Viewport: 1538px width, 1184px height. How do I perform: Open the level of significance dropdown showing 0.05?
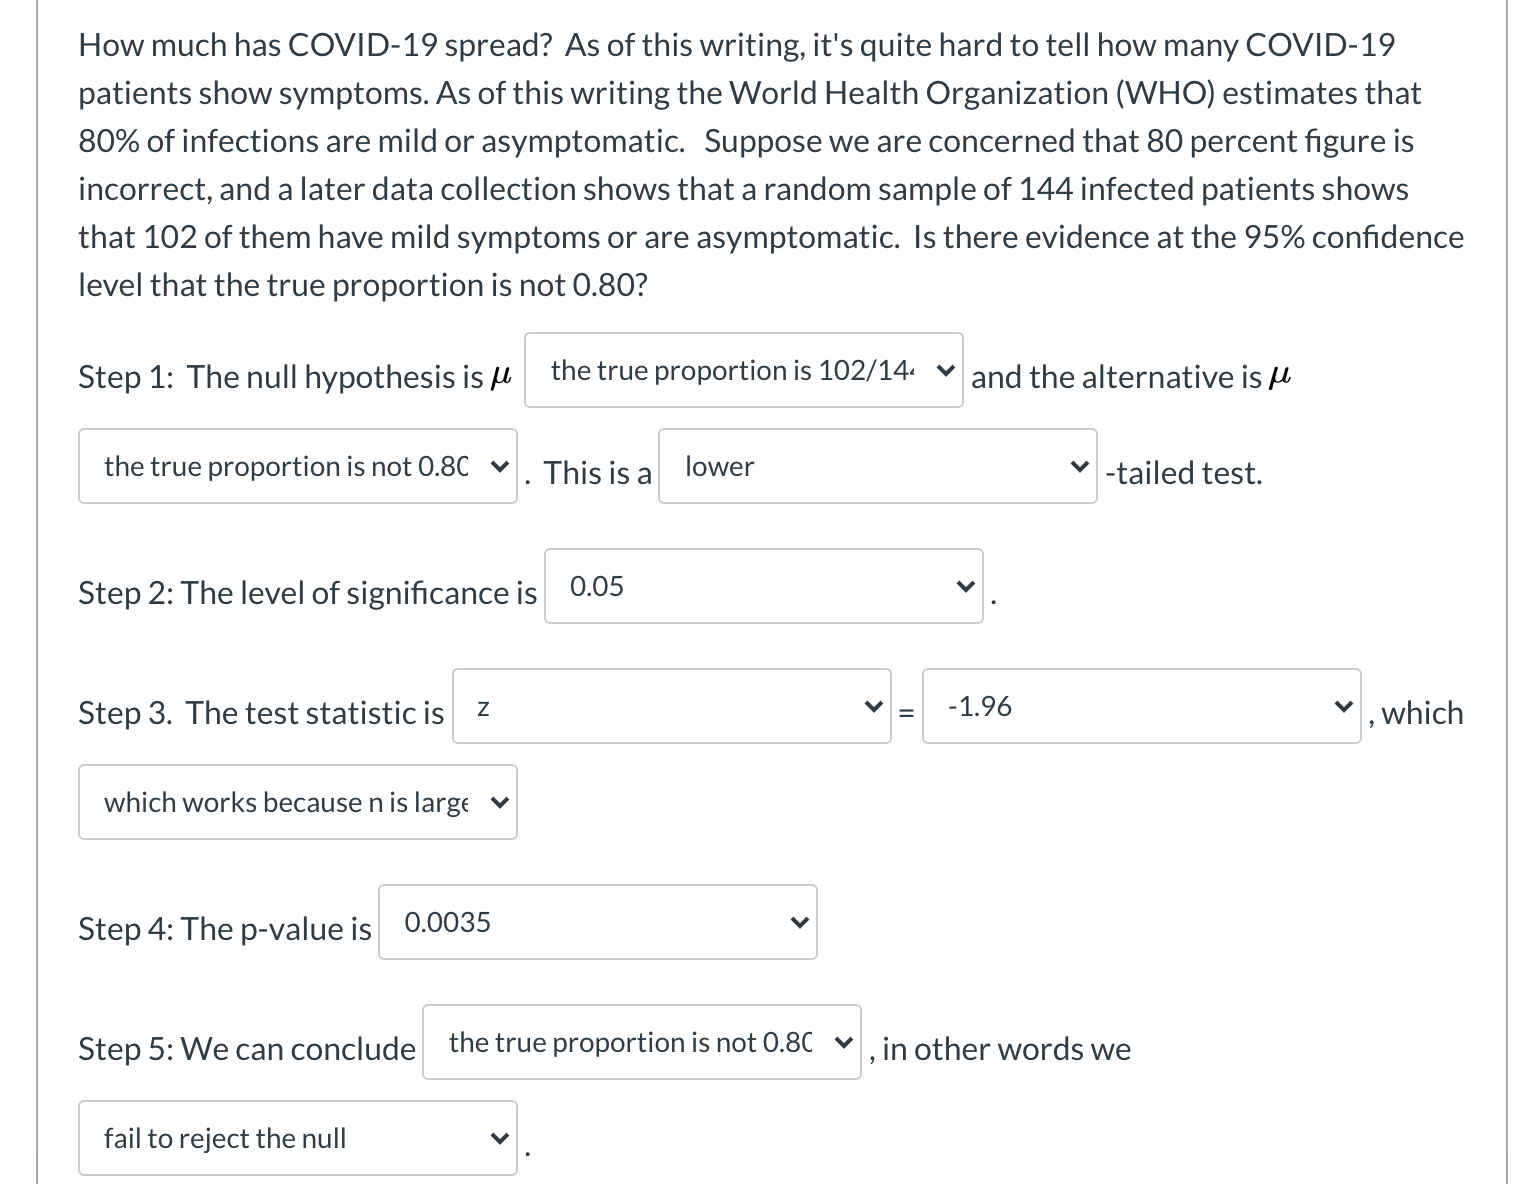[763, 587]
